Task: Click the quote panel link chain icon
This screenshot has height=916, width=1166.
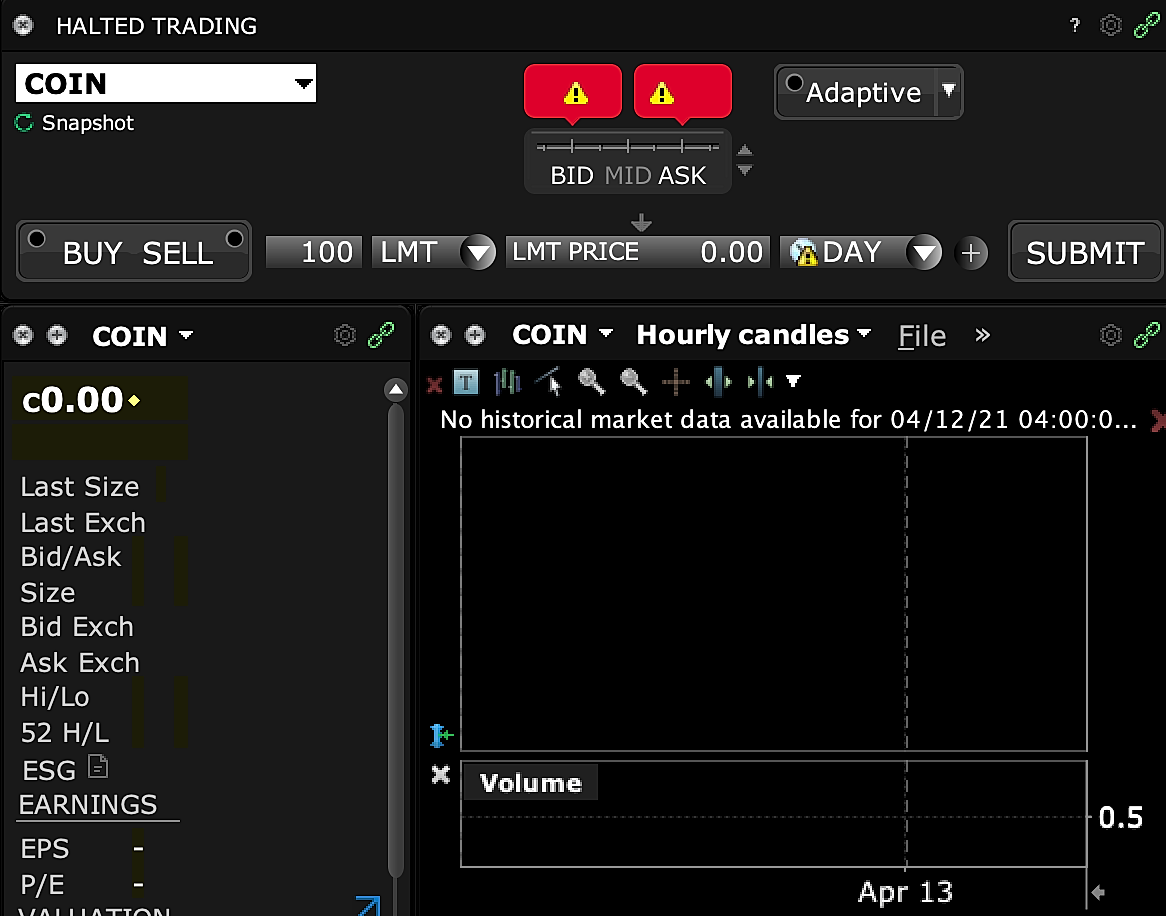Action: pos(381,335)
